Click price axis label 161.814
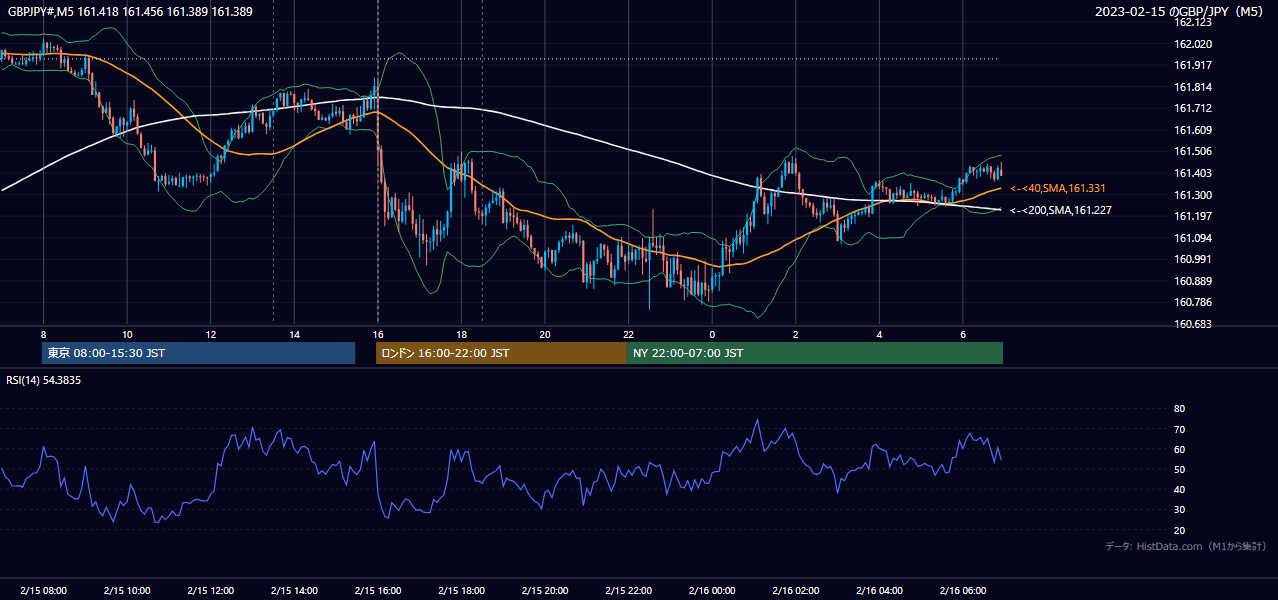This screenshot has width=1278, height=600. (x=1192, y=87)
